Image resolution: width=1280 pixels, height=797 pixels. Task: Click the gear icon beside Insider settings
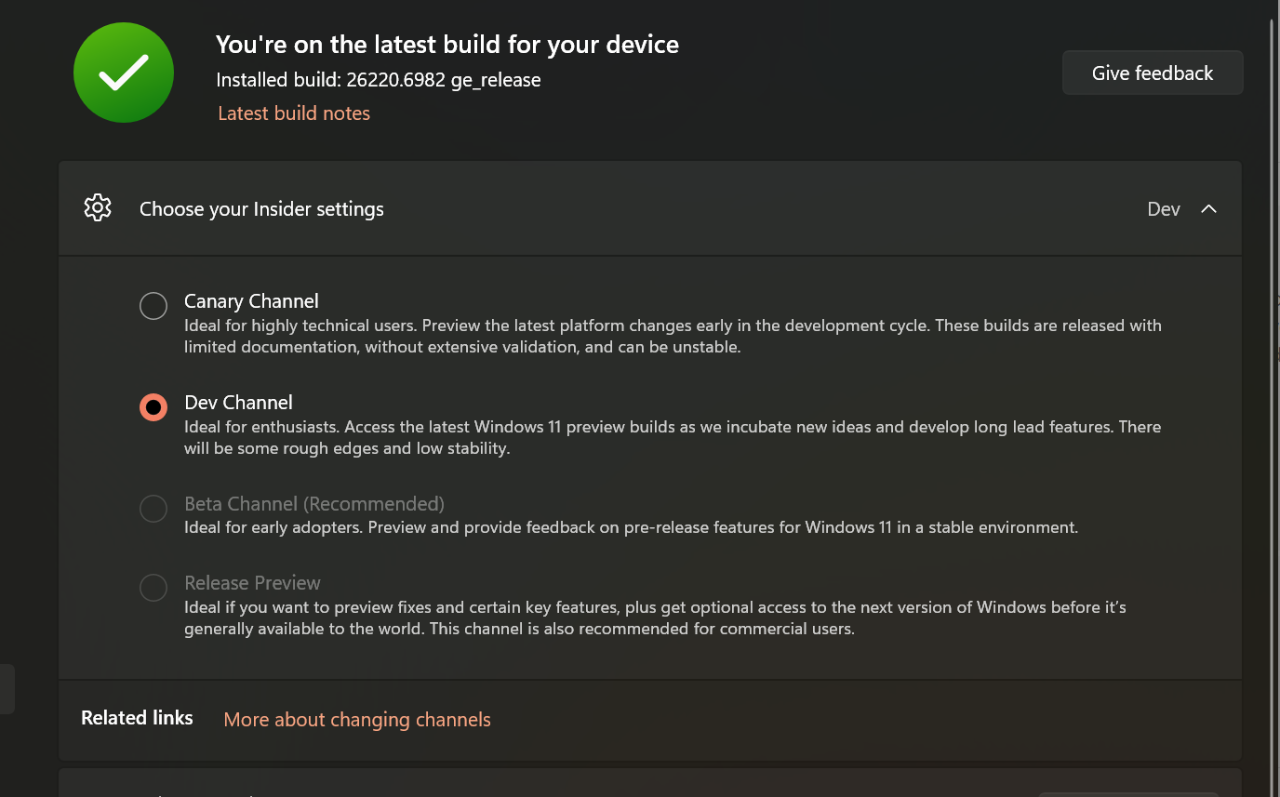[98, 208]
